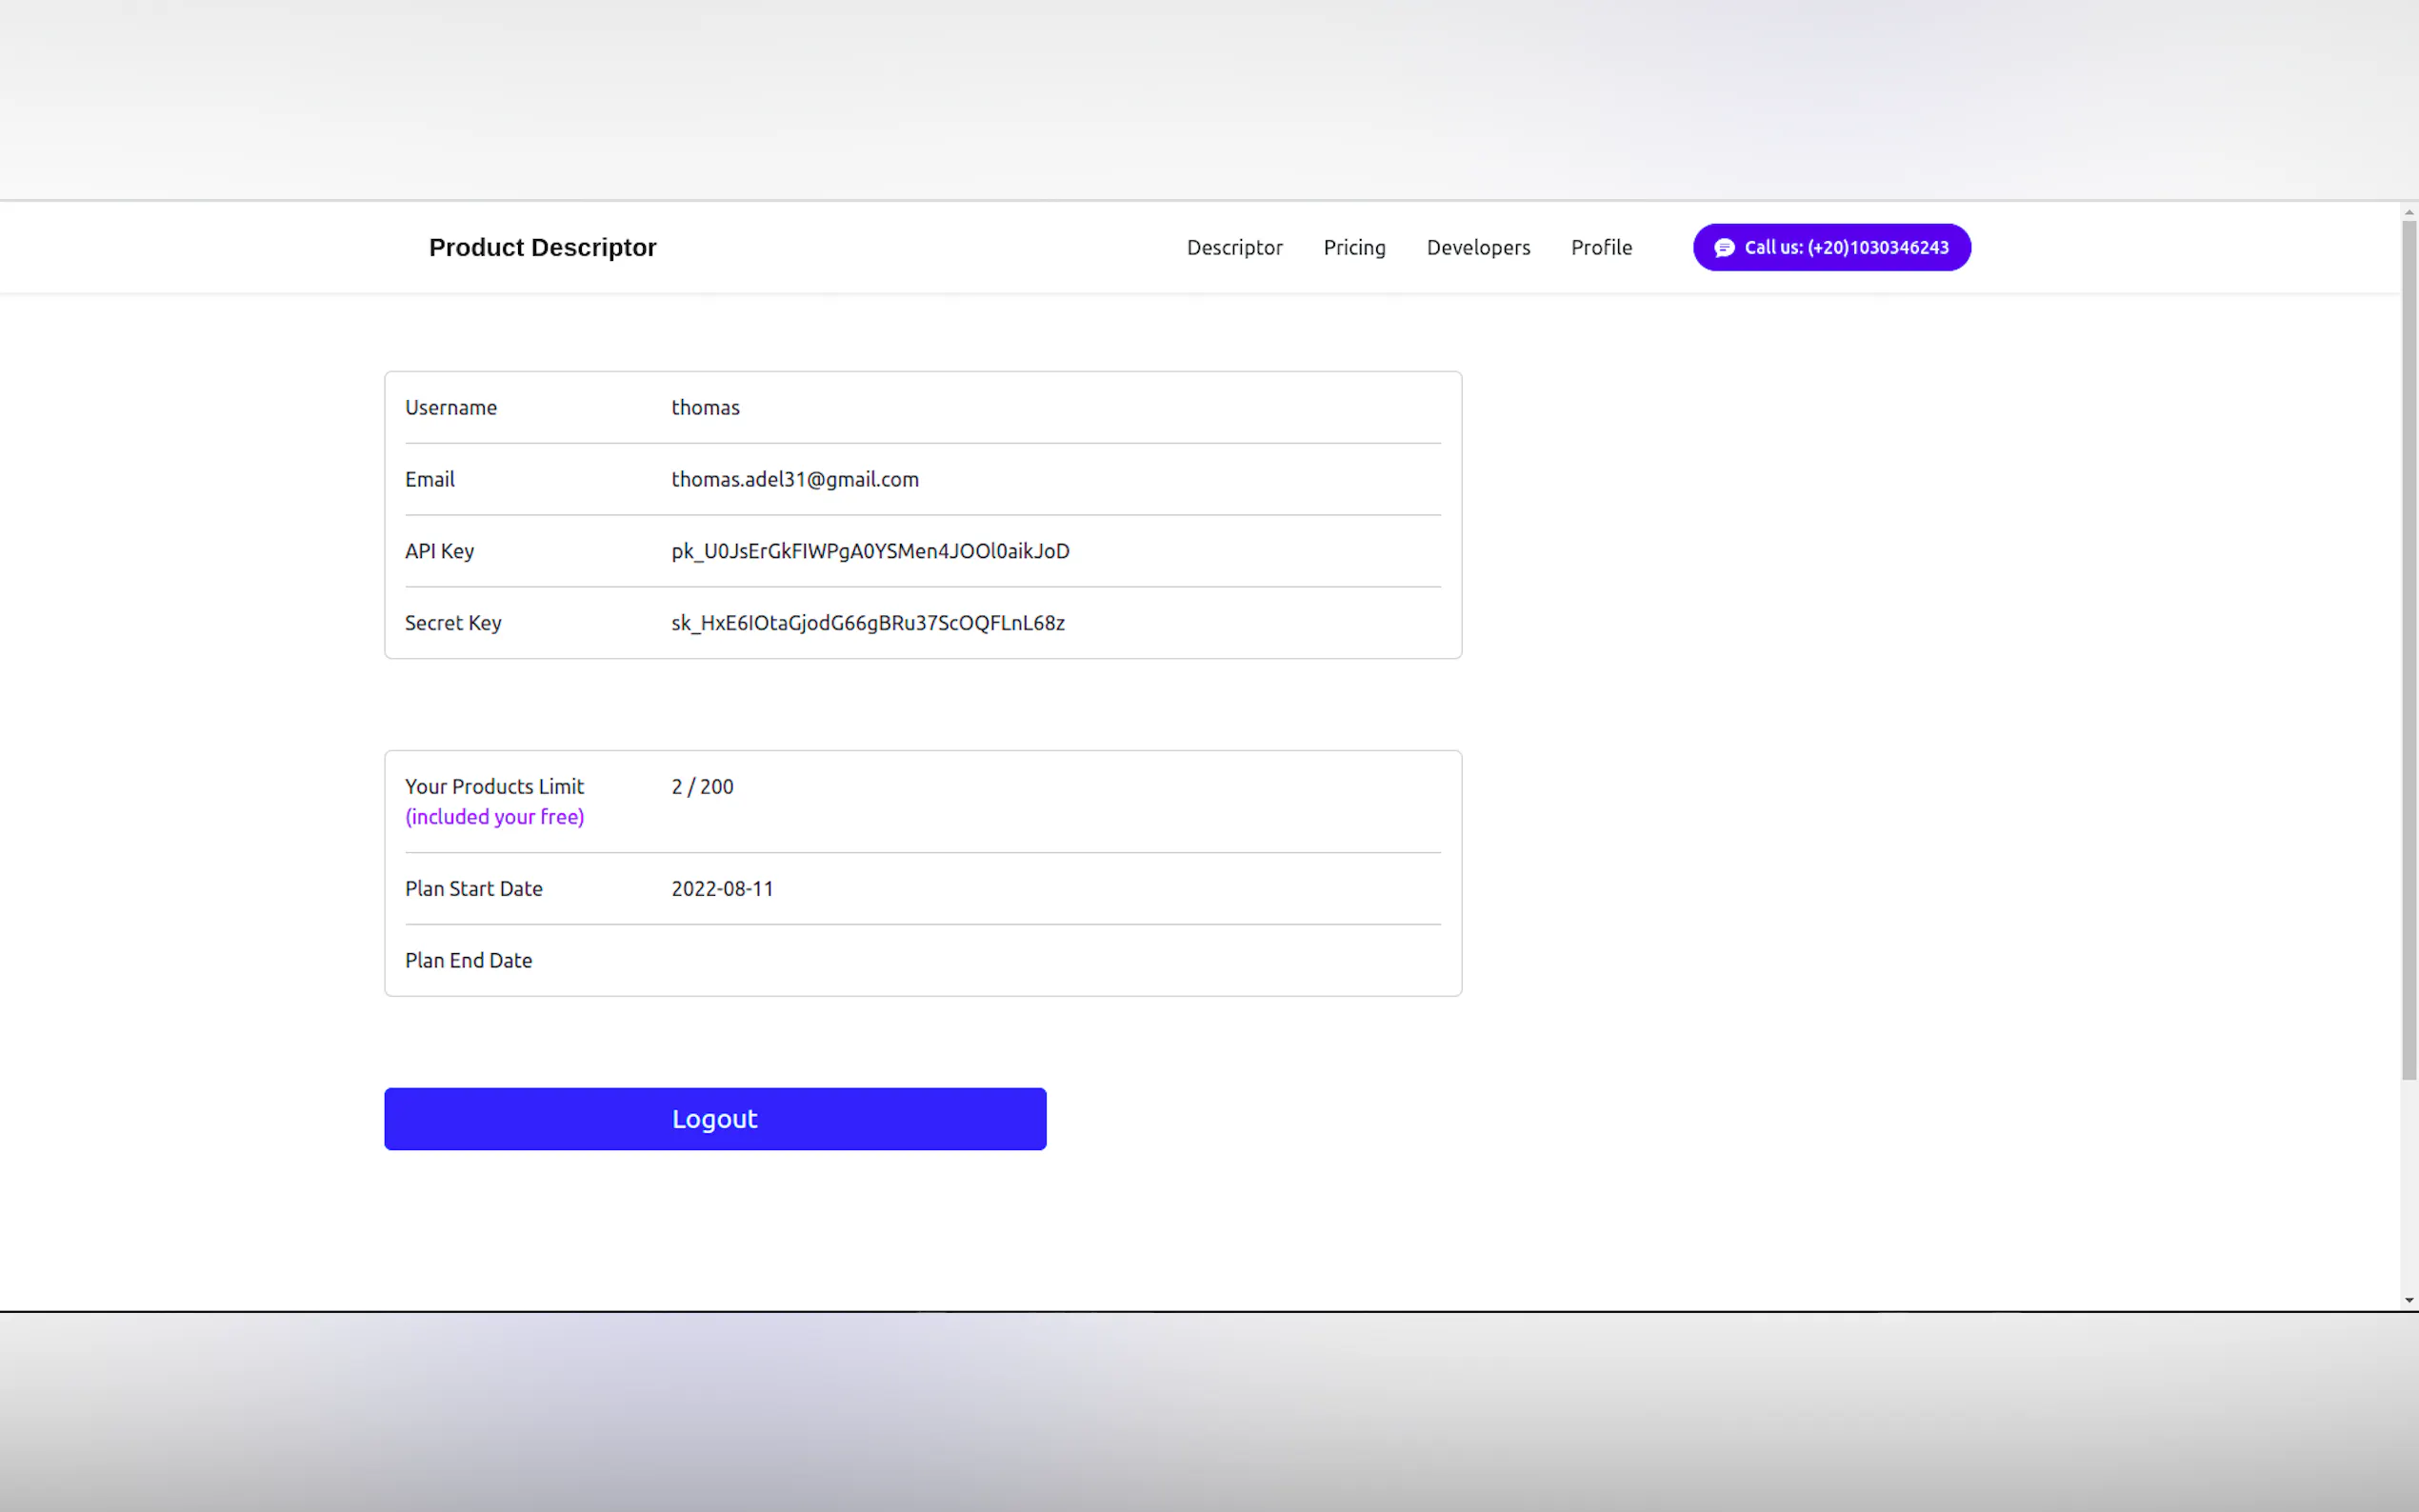Viewport: 2419px width, 1512px height.
Task: Click the purple "(included your free)" text
Action: pyautogui.click(x=494, y=817)
